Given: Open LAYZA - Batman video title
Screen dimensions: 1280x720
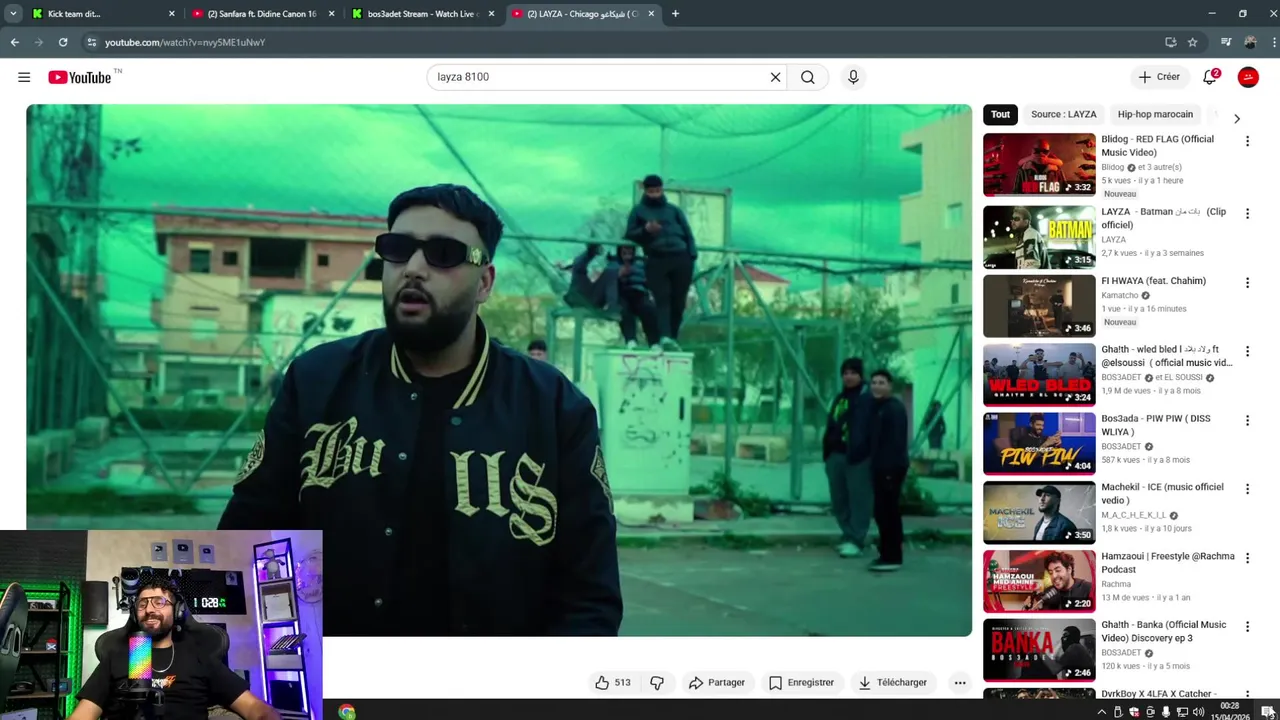Looking at the screenshot, I should [x=1163, y=218].
